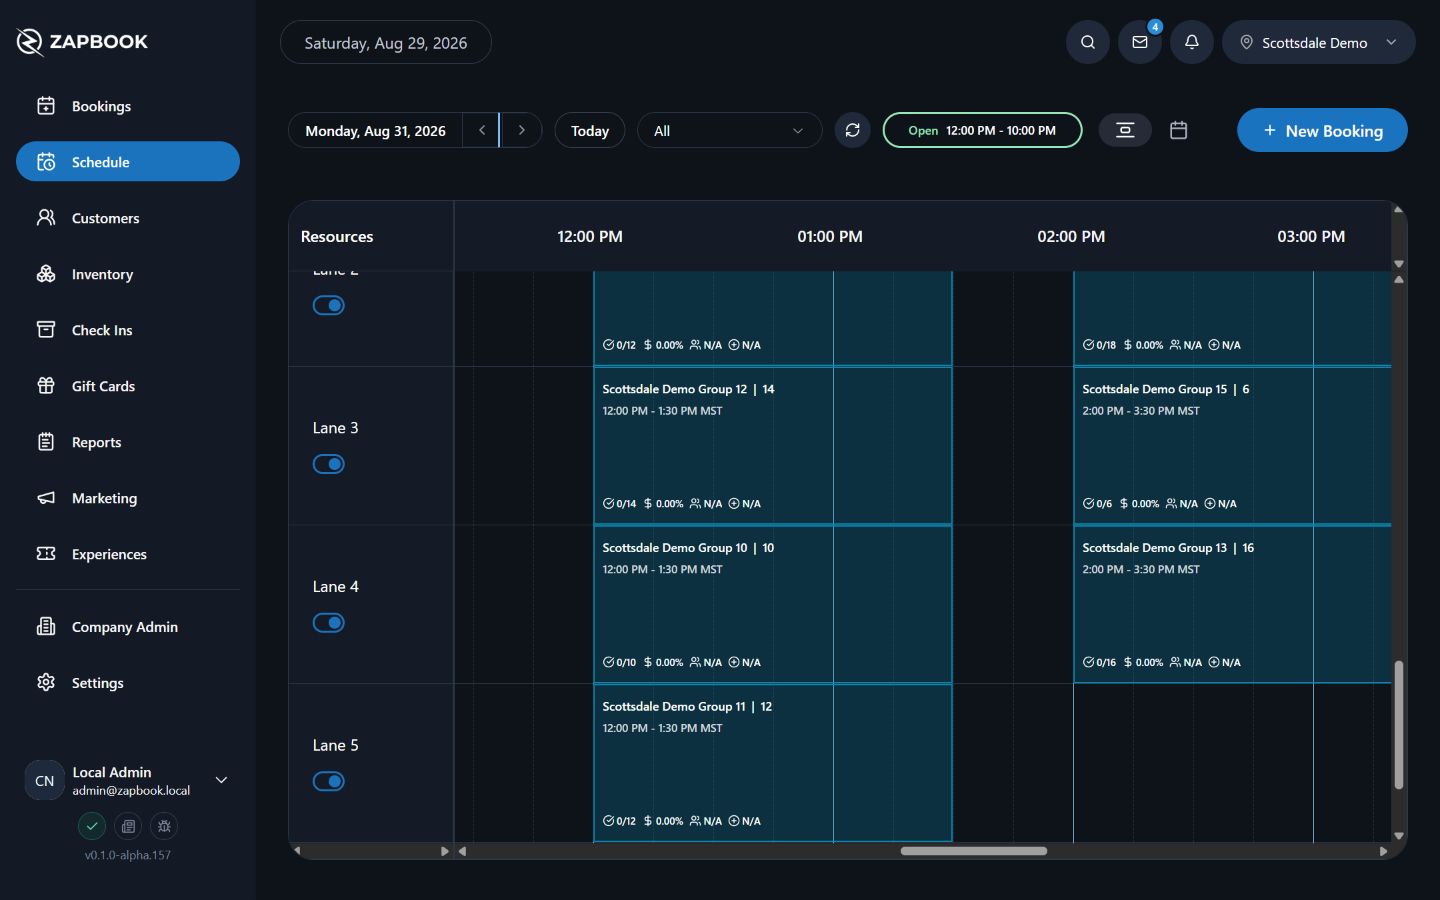Toggle Lane 2 switch

329,305
